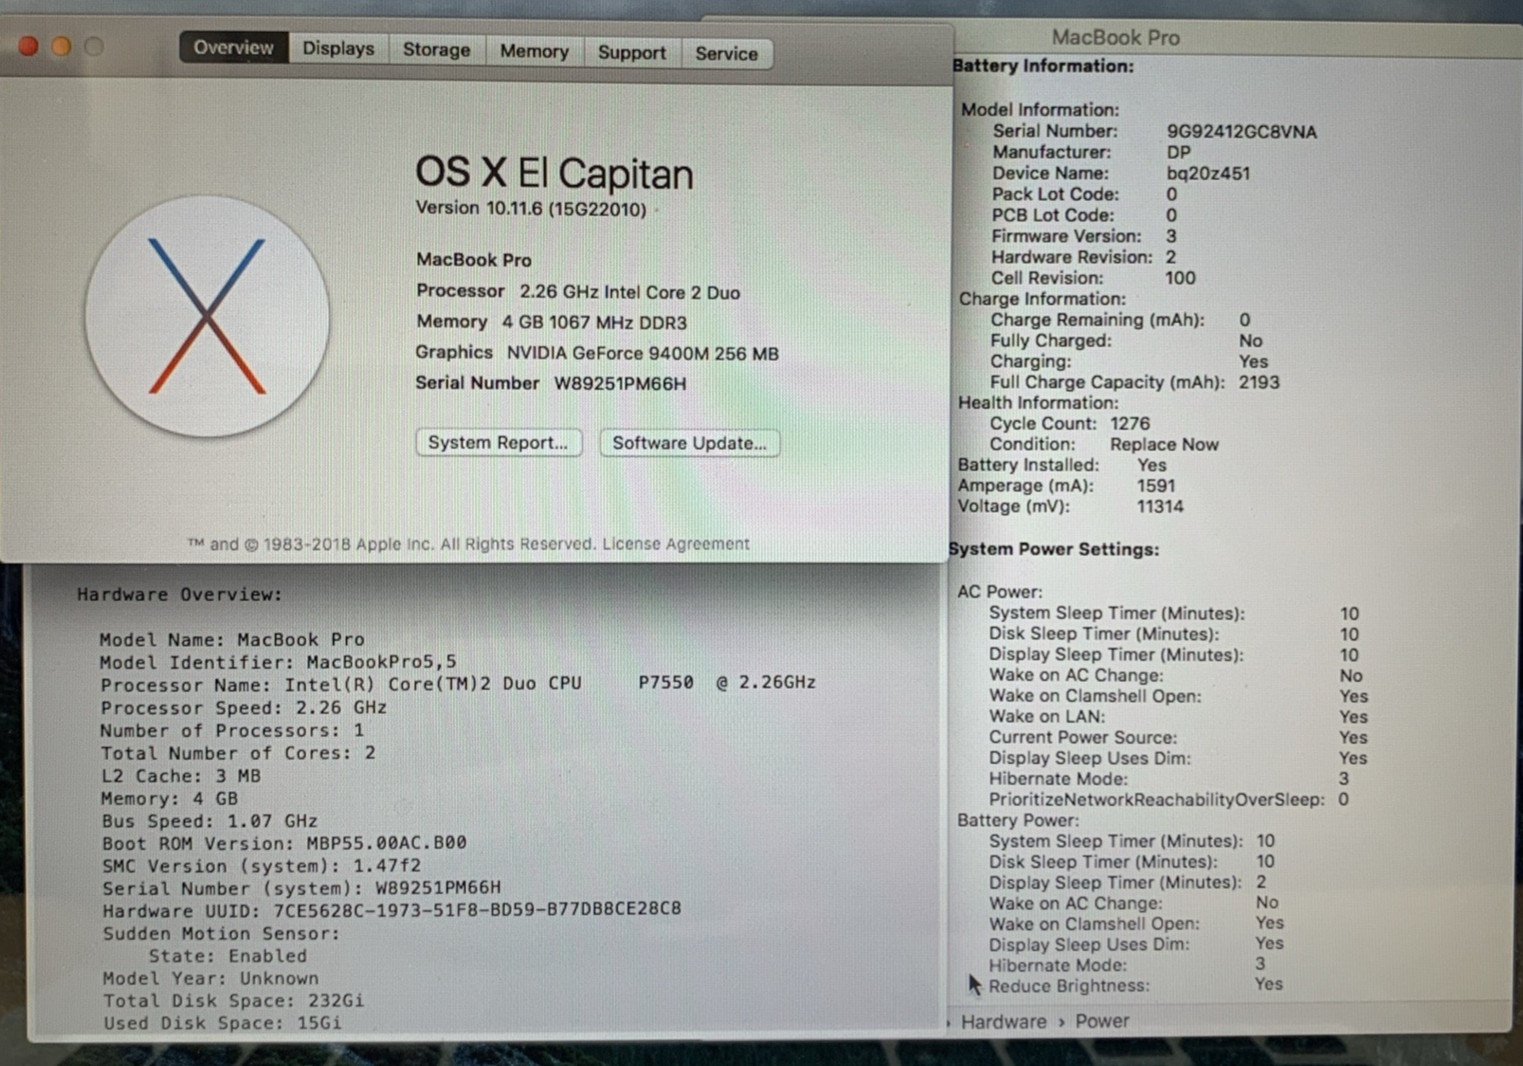
Task: Click device name "bq20z451"
Action: click(x=1208, y=173)
